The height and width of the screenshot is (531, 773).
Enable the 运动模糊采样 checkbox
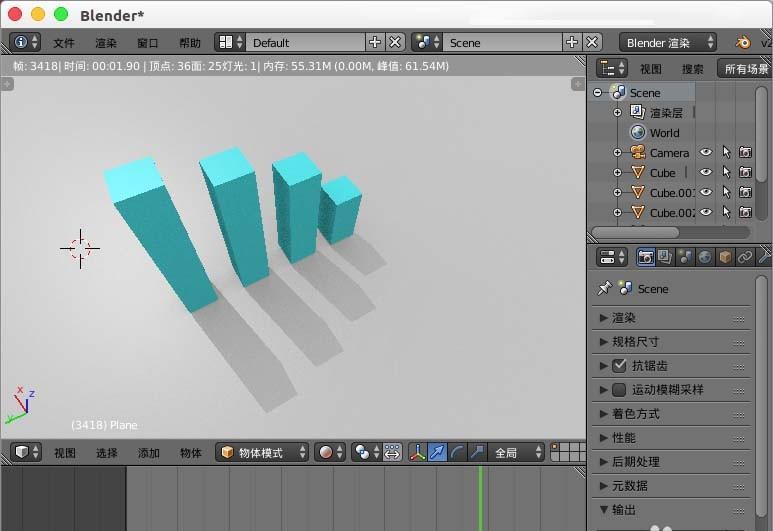[619, 389]
